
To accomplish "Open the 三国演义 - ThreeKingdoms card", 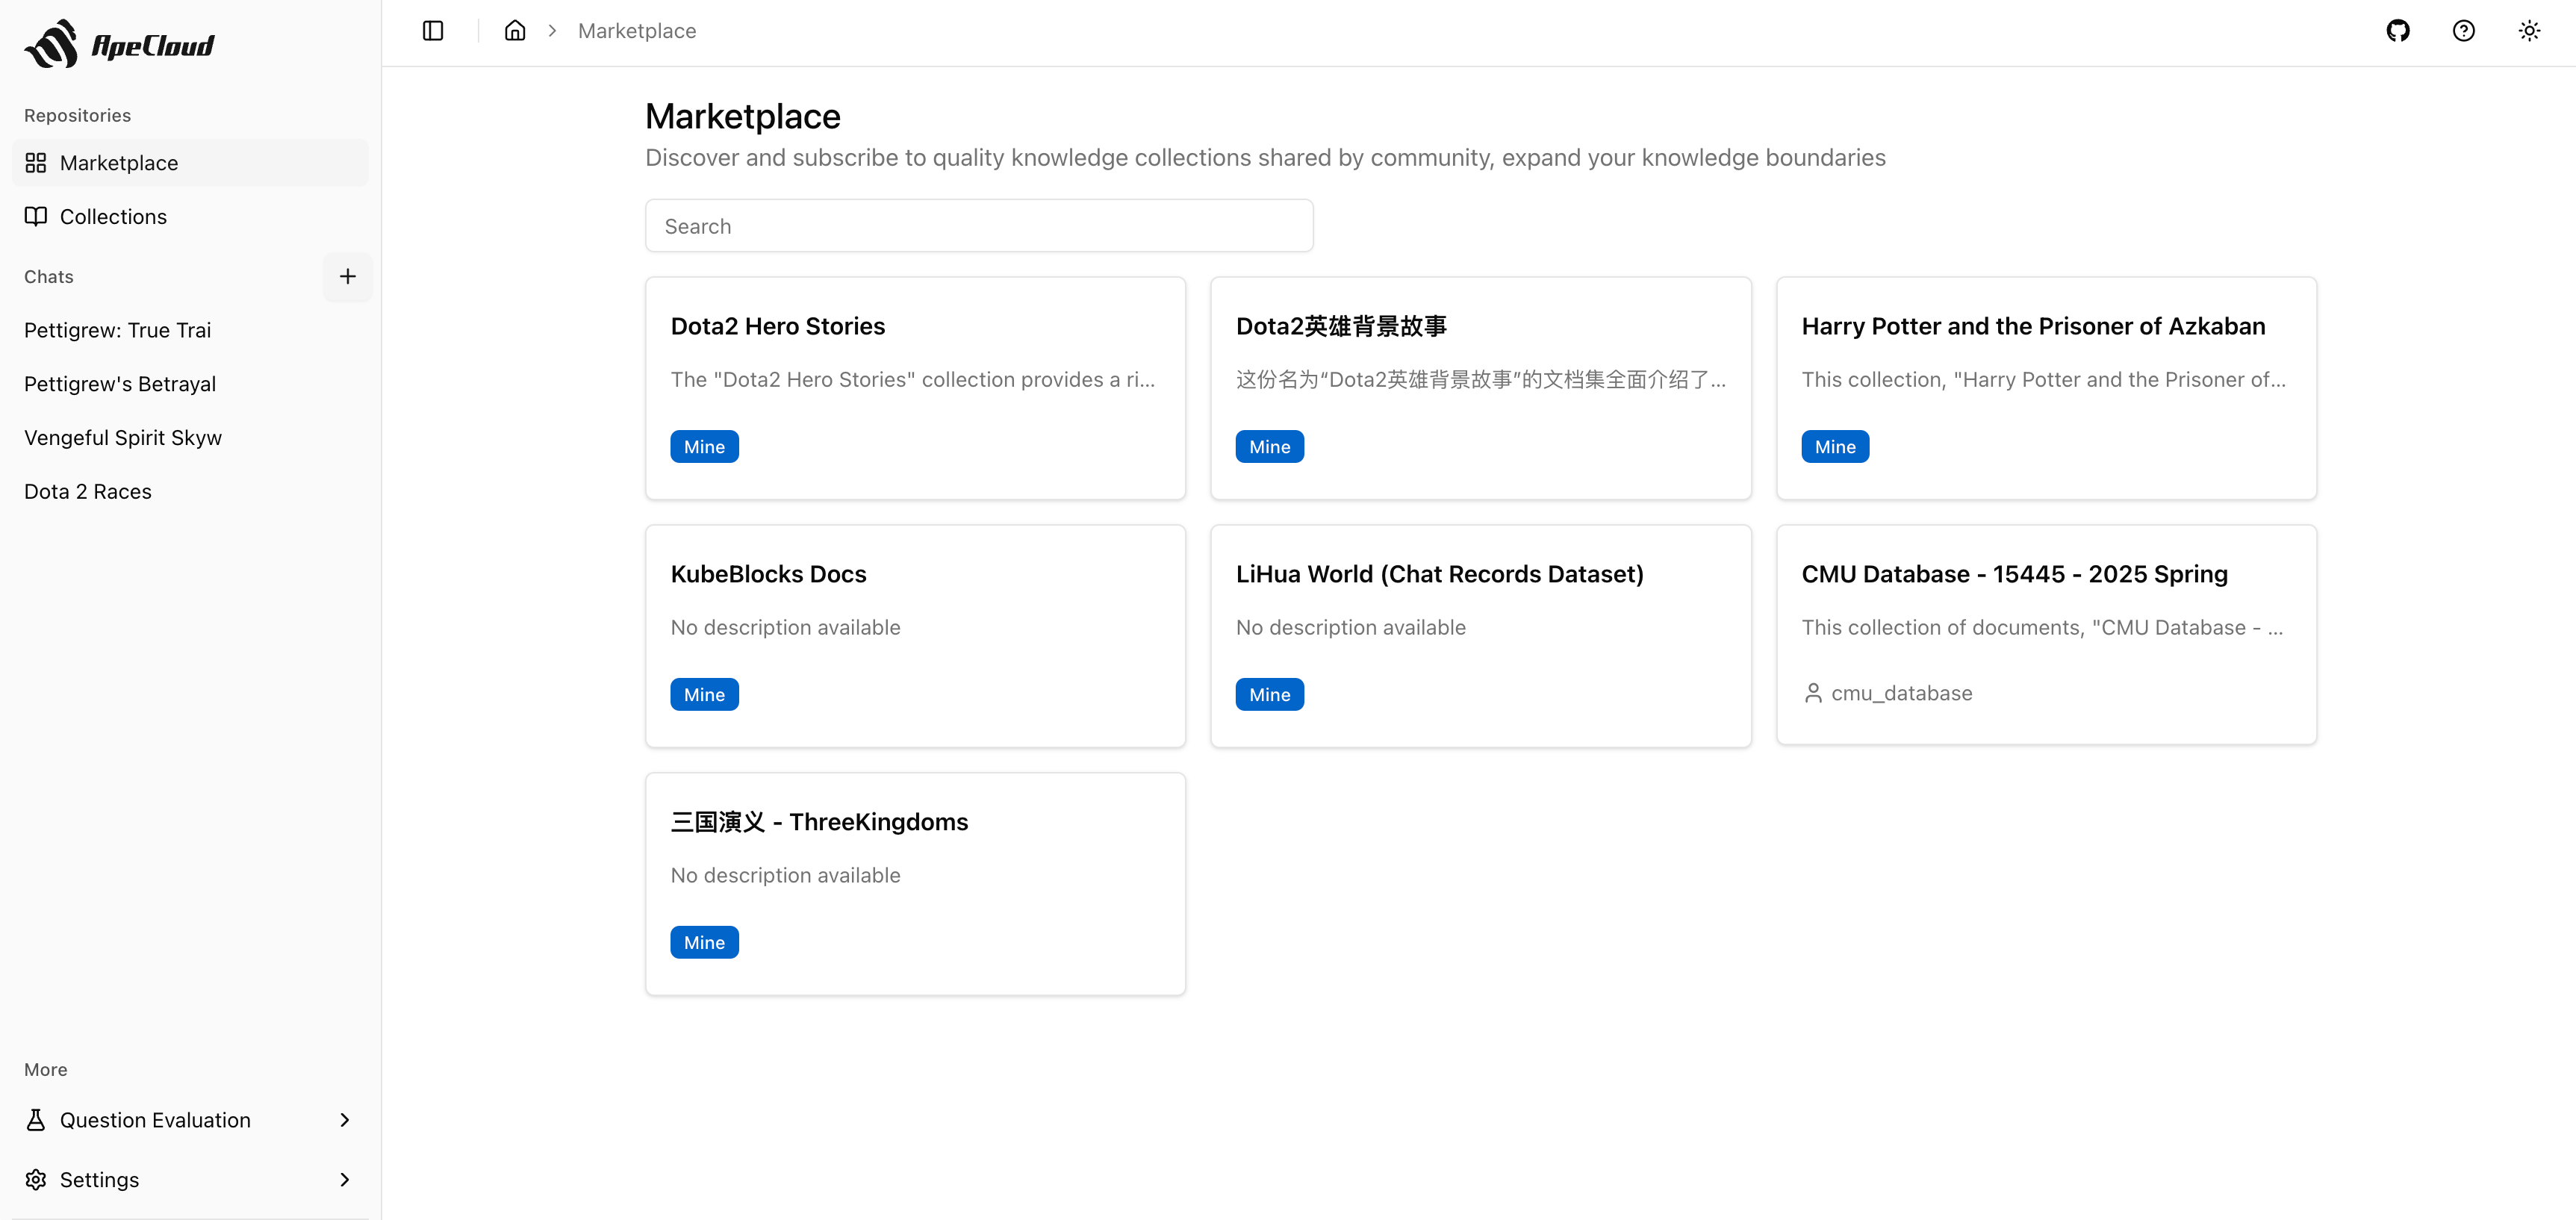I will point(915,884).
